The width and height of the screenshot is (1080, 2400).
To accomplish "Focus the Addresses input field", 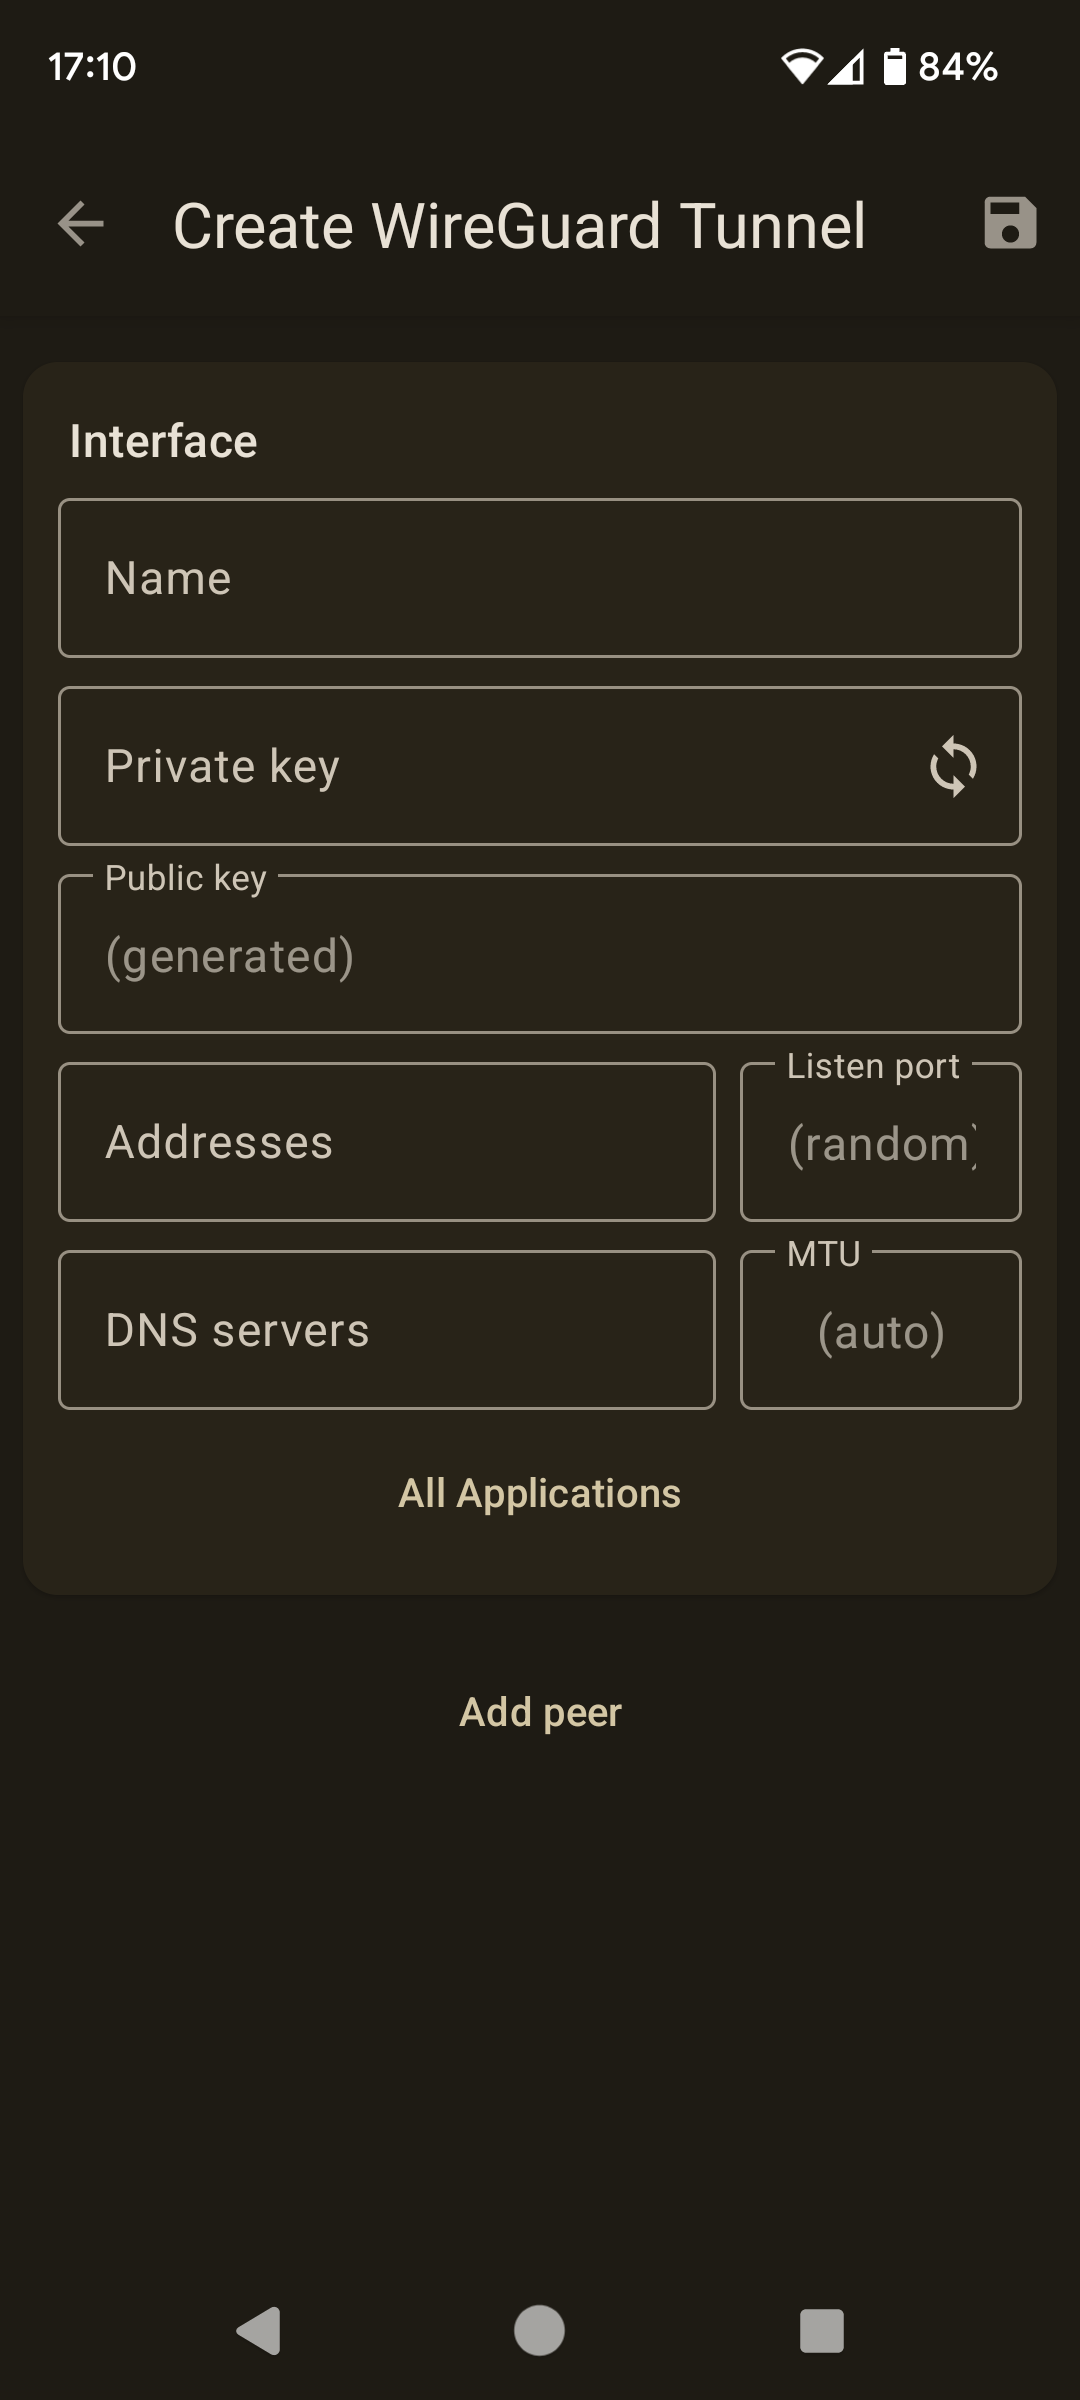I will 387,1142.
